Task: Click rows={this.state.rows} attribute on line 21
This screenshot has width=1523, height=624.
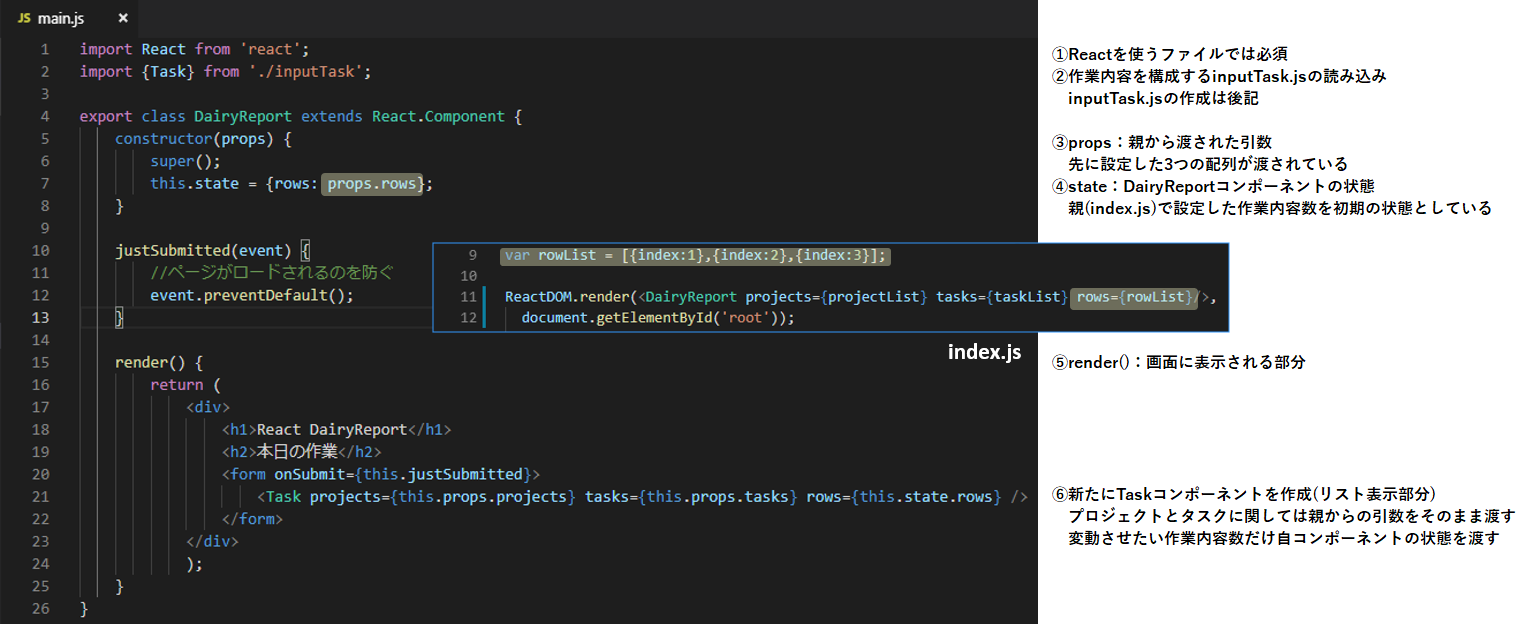Action: tap(904, 496)
